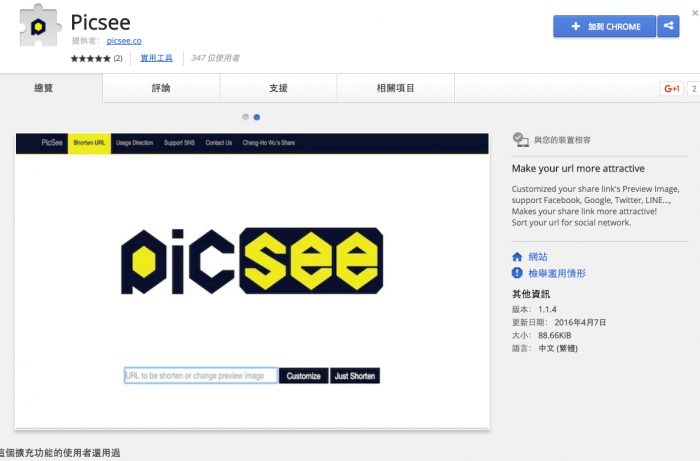Click Usage Direction in screenshot nav bar
Image resolution: width=700 pixels, height=461 pixels.
(x=134, y=143)
